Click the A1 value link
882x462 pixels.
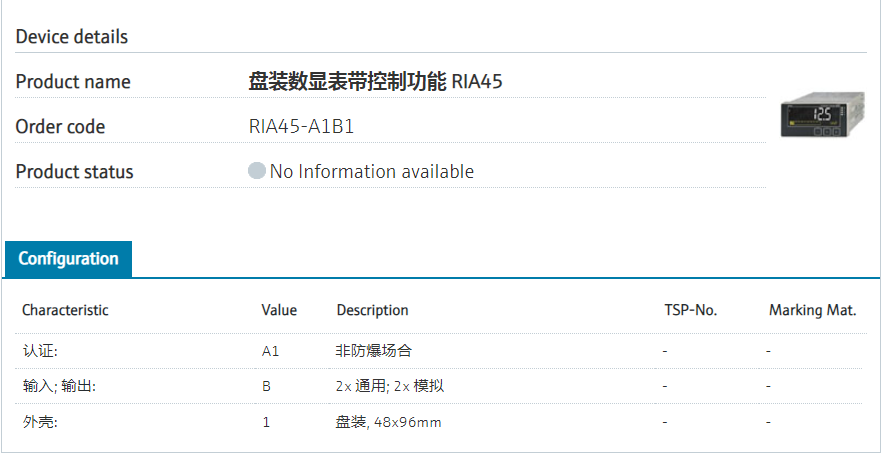270,351
